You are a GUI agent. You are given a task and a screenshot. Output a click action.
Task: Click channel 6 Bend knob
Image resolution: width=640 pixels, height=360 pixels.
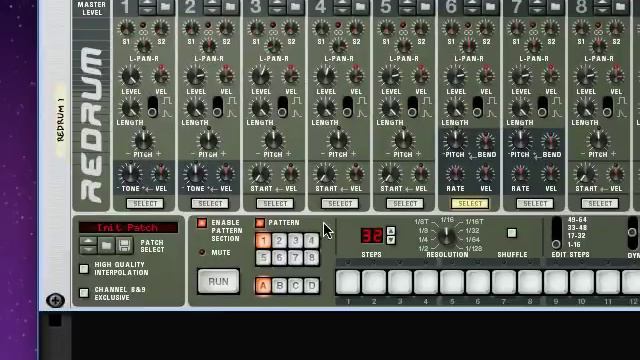(485, 141)
